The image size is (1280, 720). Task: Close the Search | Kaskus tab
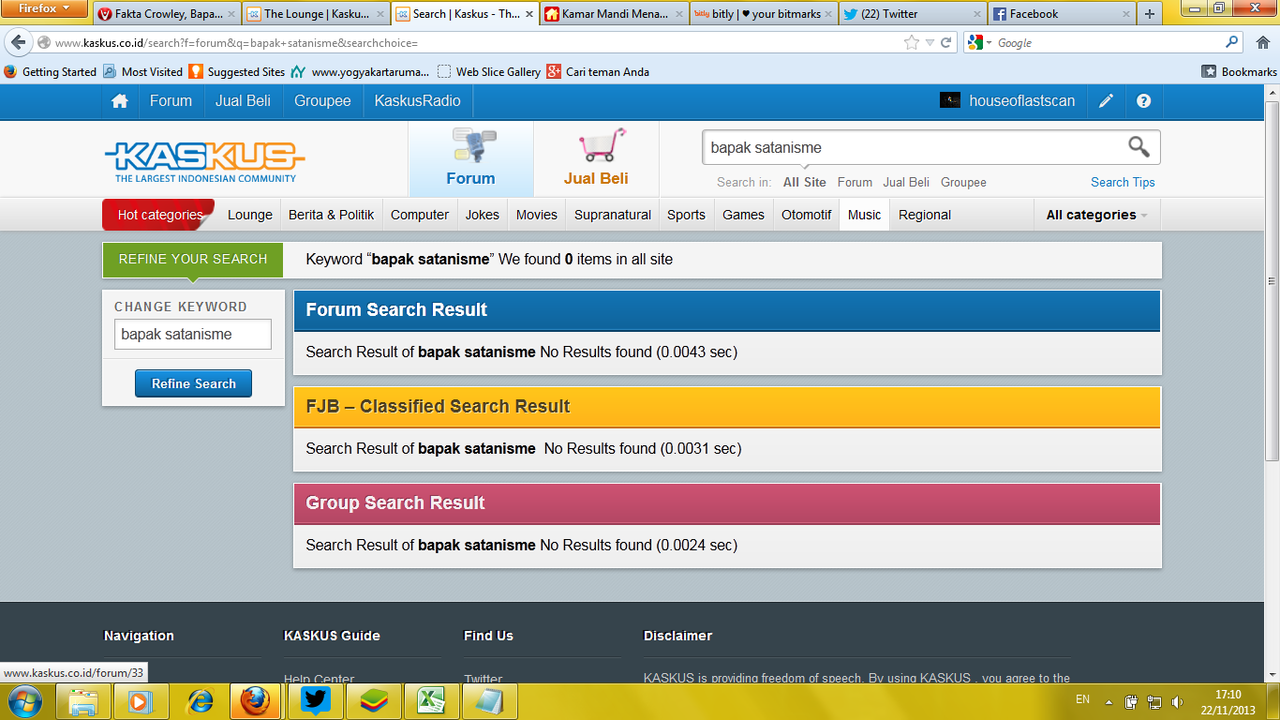point(529,14)
